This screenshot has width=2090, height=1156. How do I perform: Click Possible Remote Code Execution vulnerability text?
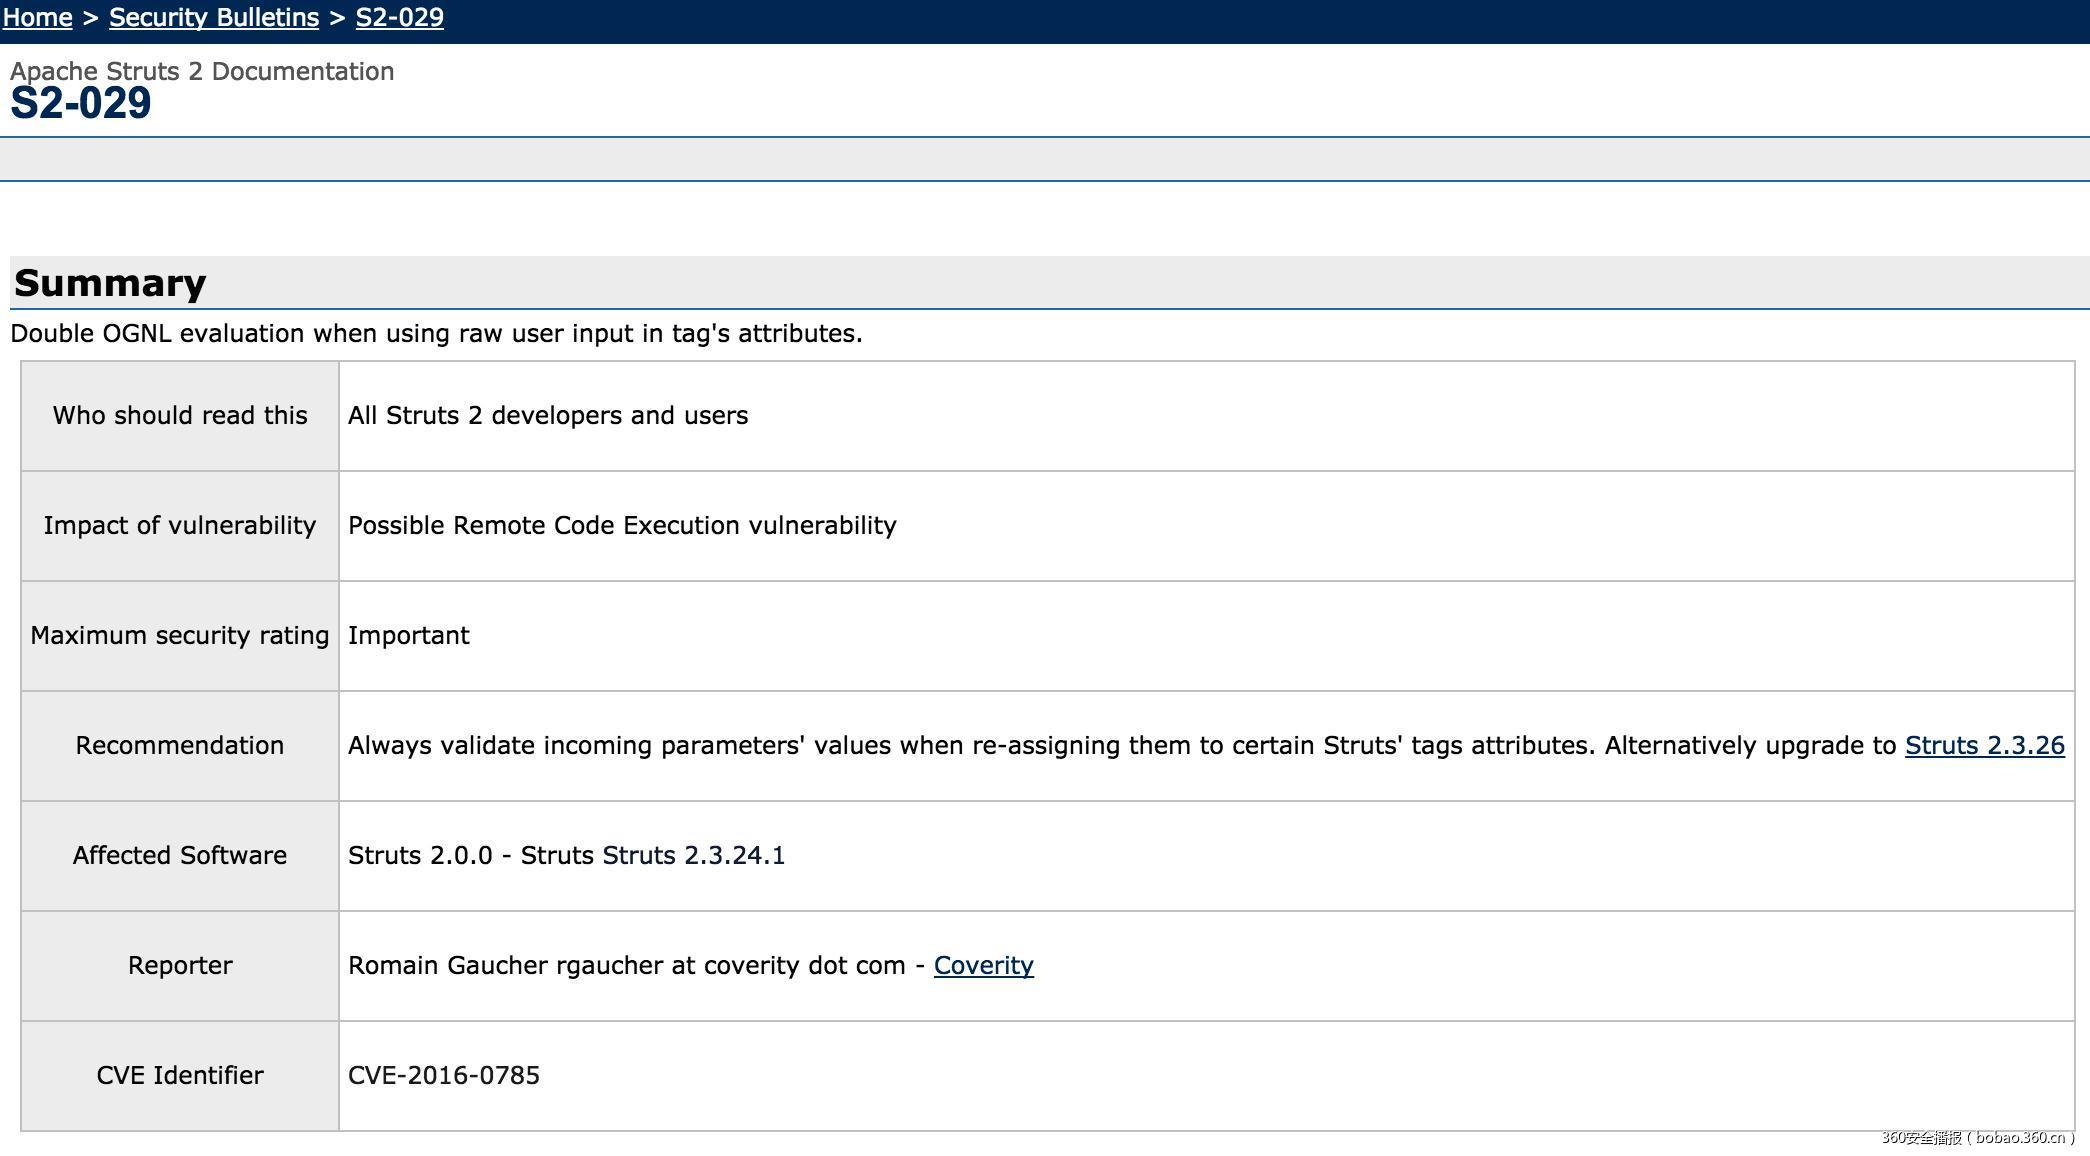click(x=622, y=526)
